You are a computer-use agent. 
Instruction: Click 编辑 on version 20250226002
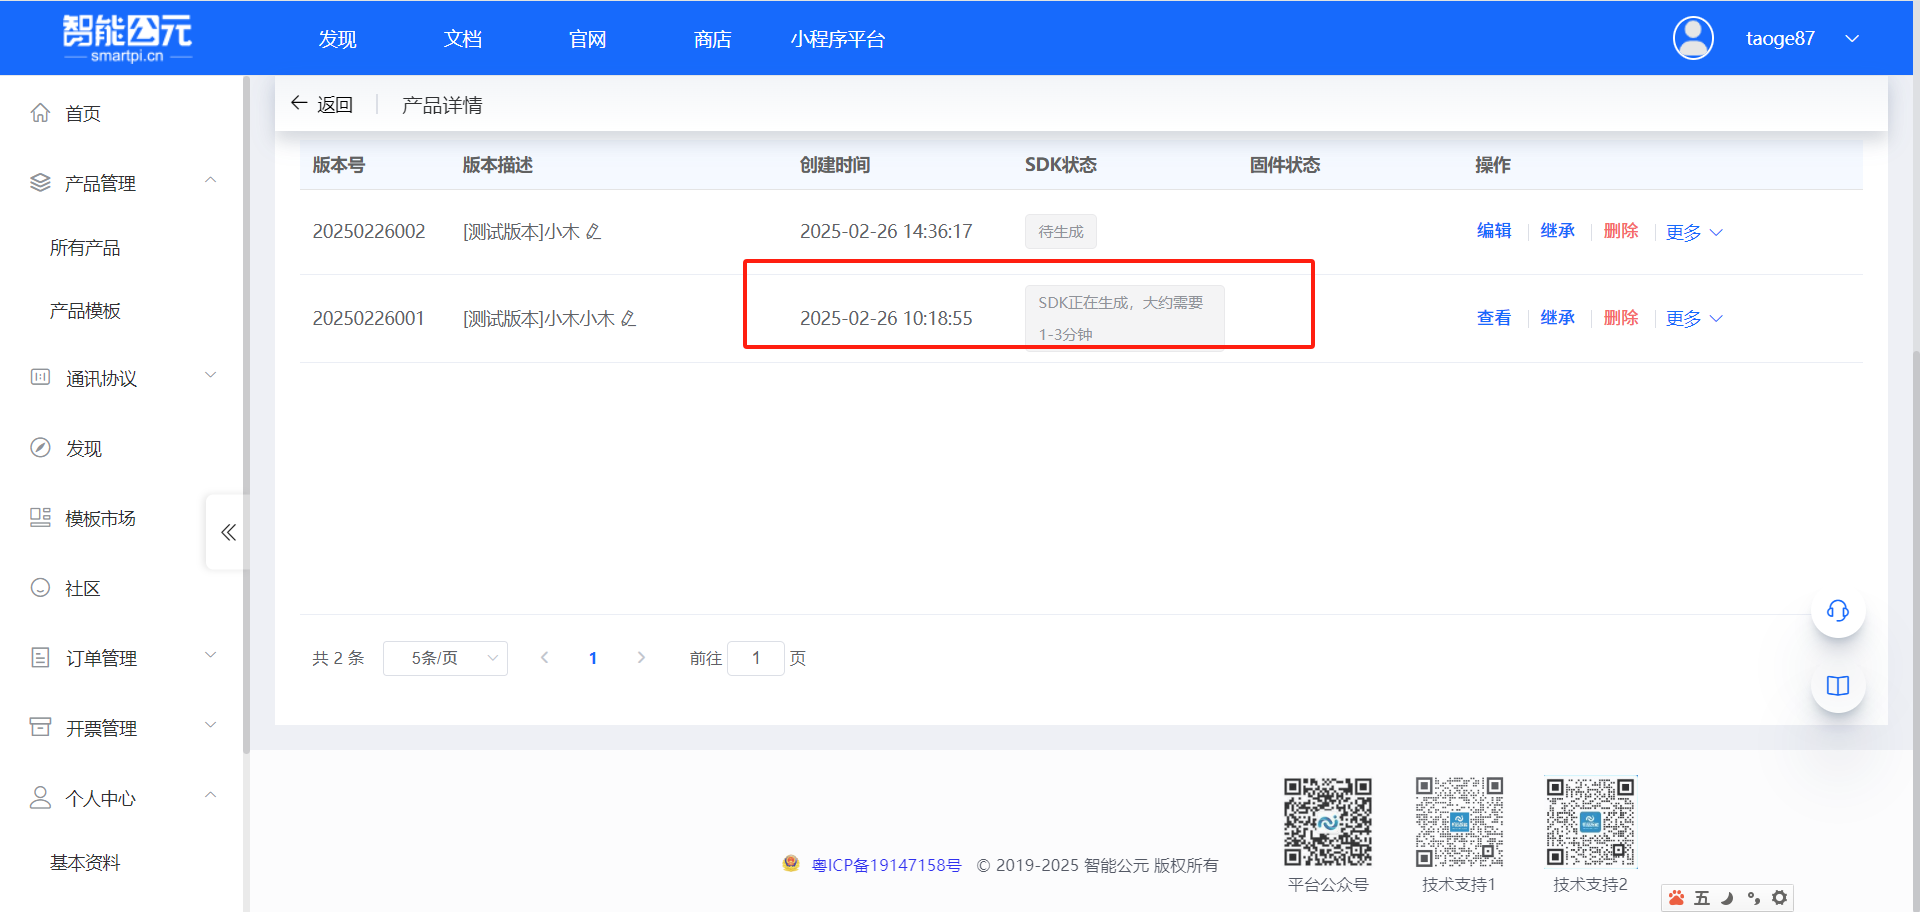(x=1494, y=231)
